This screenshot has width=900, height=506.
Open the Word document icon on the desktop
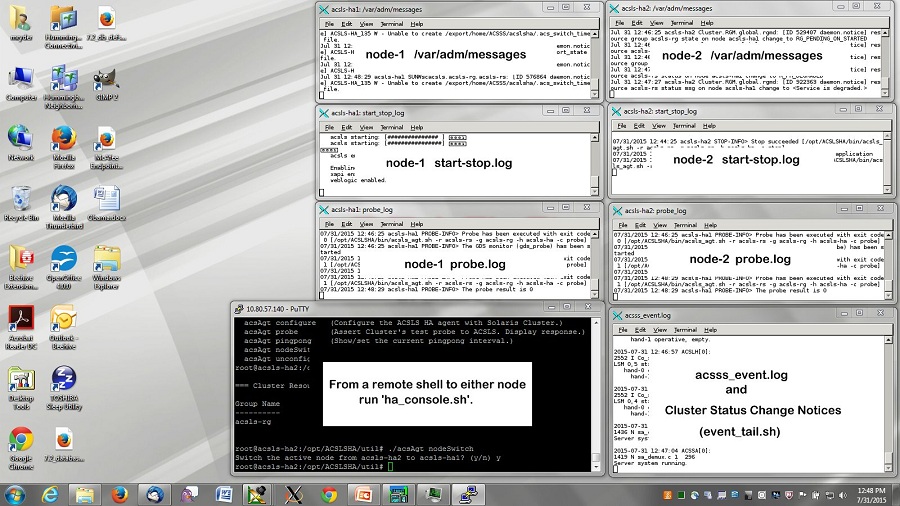(106, 203)
